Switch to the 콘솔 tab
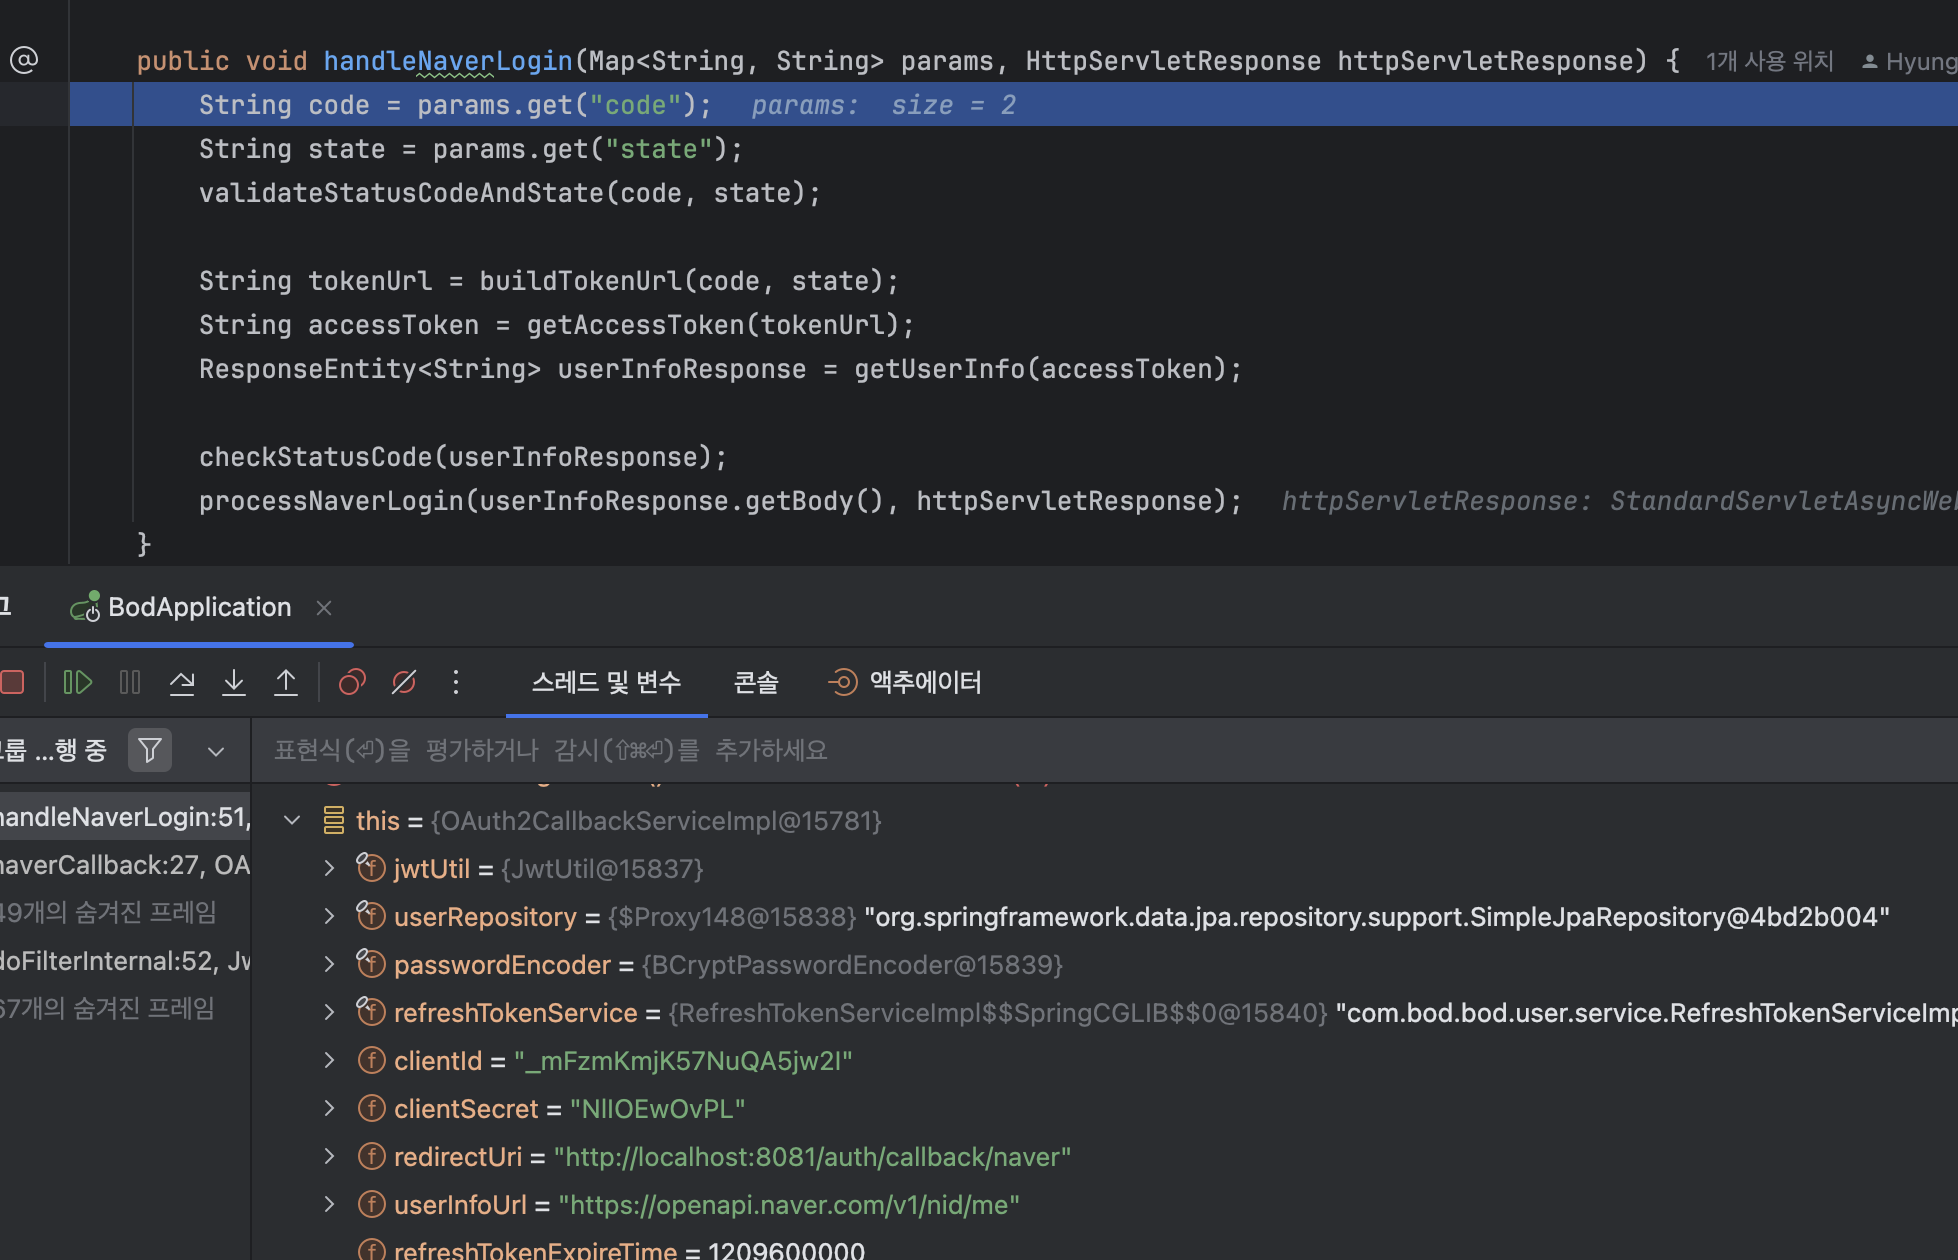 click(x=756, y=682)
